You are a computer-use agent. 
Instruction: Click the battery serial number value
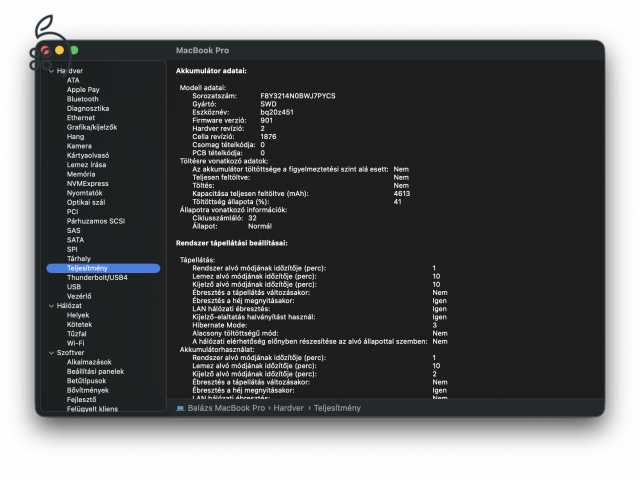pyautogui.click(x=298, y=95)
